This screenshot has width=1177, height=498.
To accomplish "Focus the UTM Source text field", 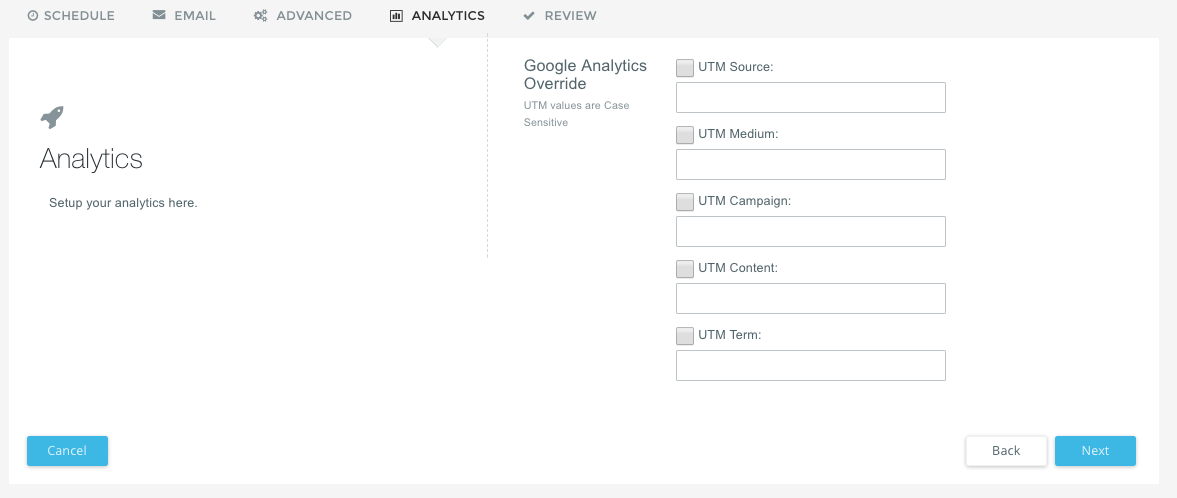I will [810, 98].
